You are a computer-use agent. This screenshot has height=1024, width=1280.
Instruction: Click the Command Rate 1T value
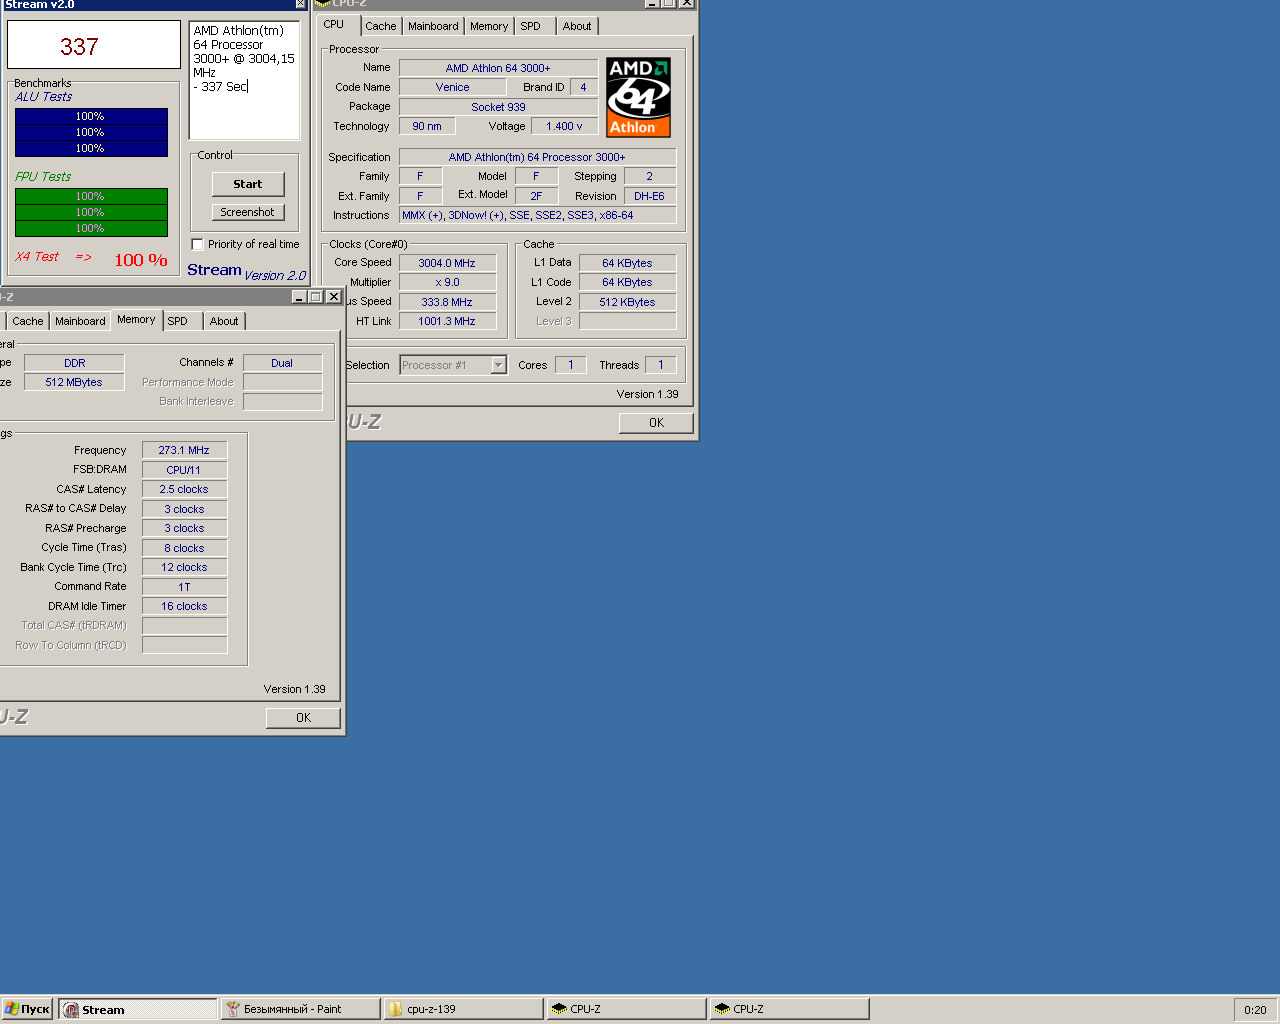coord(184,587)
